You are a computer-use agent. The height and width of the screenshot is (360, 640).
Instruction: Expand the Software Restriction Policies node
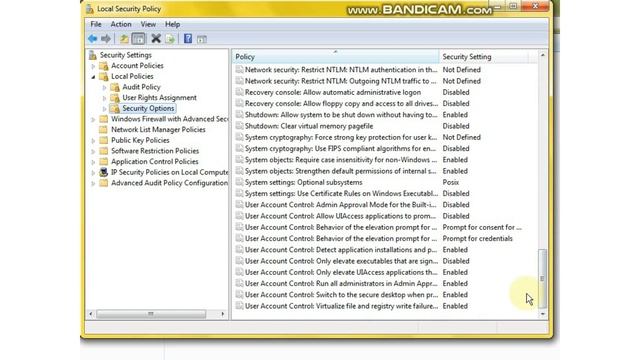click(93, 151)
